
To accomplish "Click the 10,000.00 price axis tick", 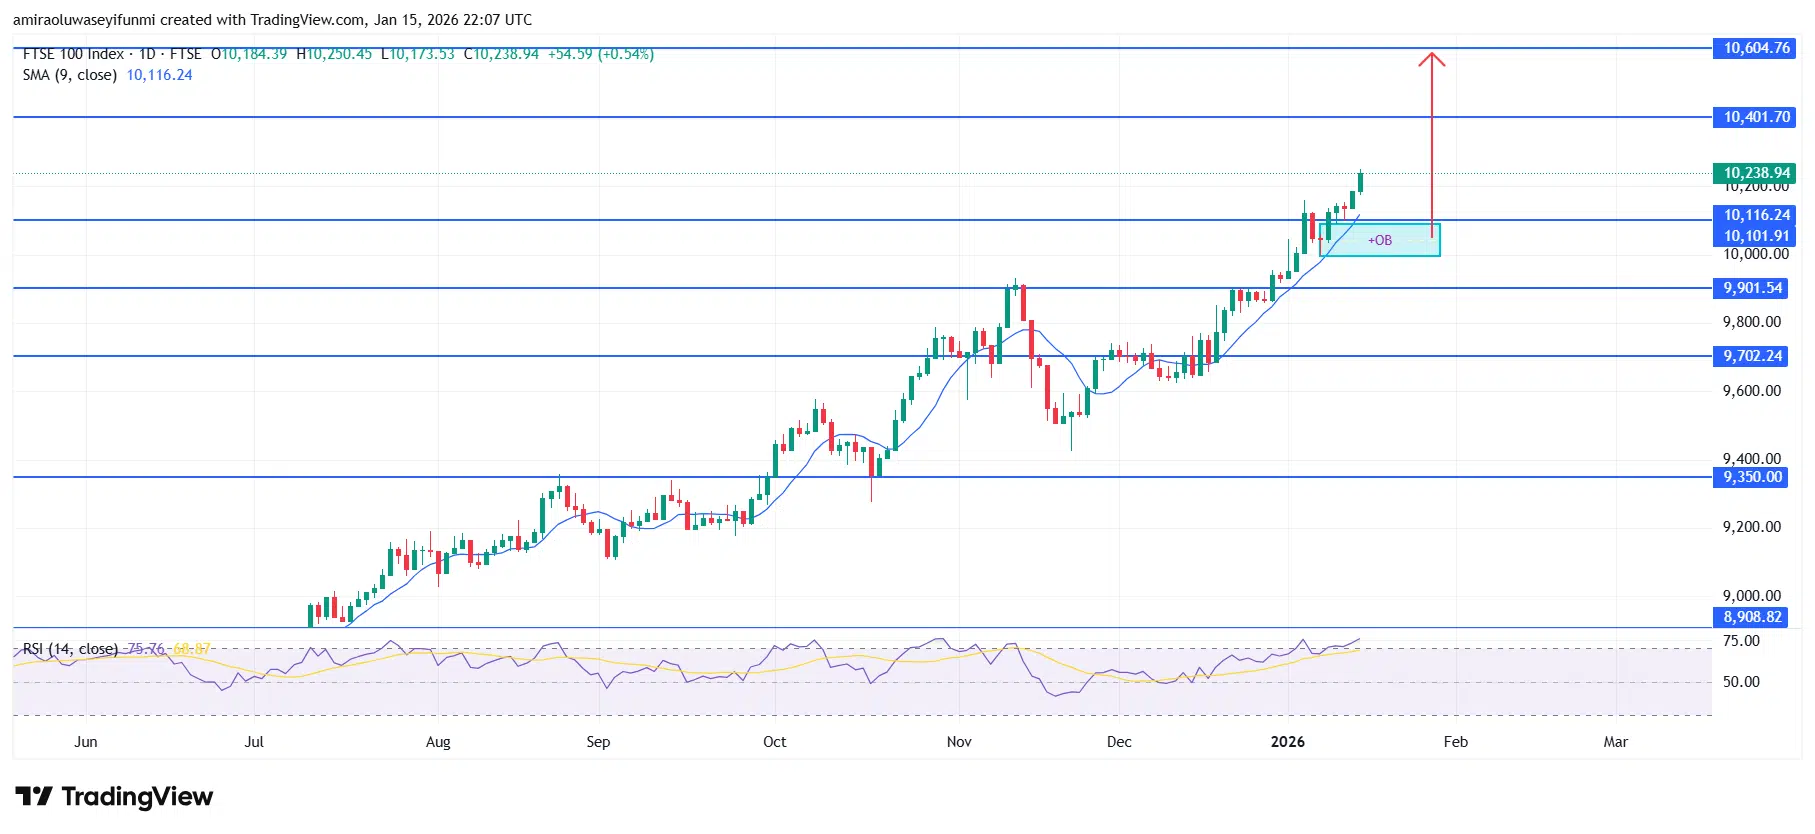I will pos(1756,254).
